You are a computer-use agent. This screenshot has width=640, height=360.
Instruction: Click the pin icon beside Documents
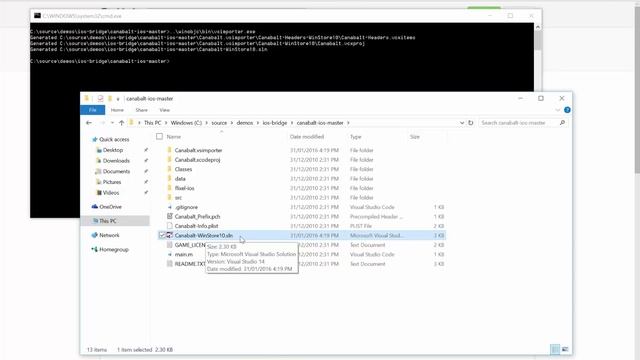[146, 171]
